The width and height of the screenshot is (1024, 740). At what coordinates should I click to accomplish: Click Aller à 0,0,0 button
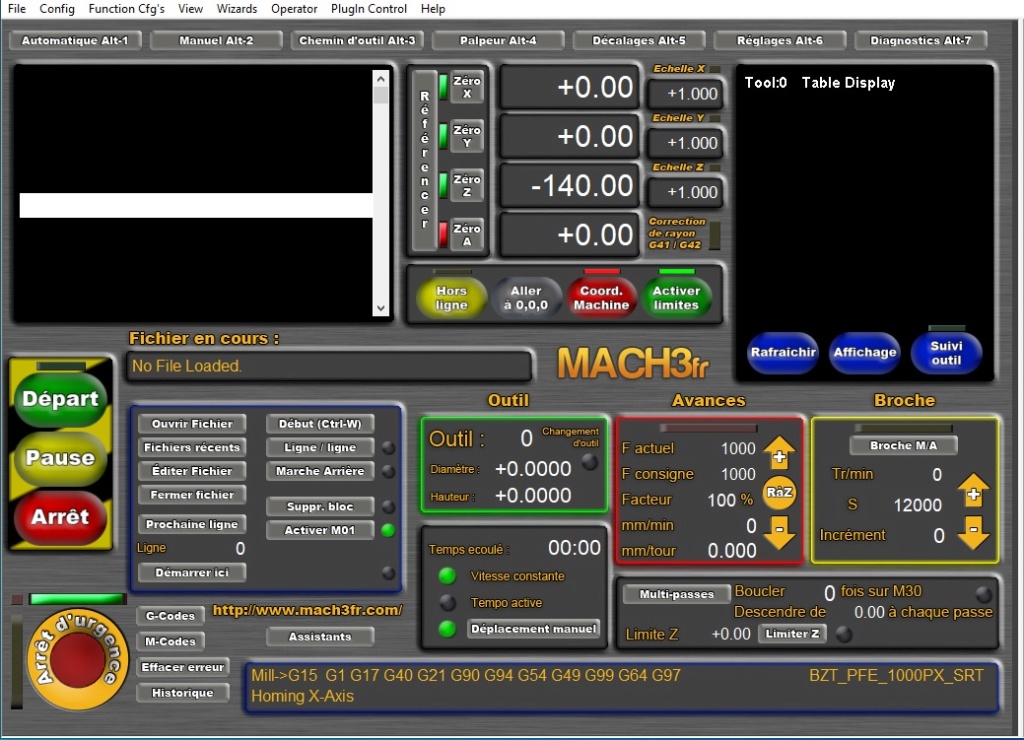tap(526, 298)
